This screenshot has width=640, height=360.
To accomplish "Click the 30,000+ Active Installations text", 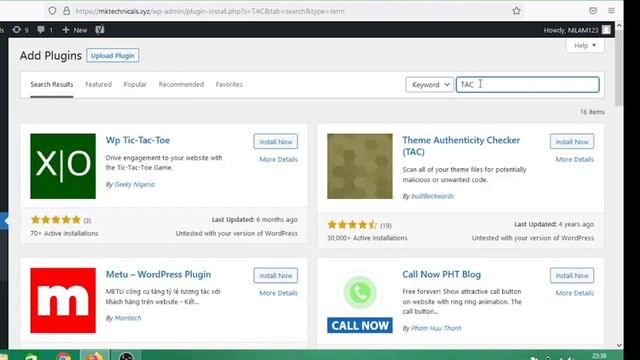I will (367, 238).
